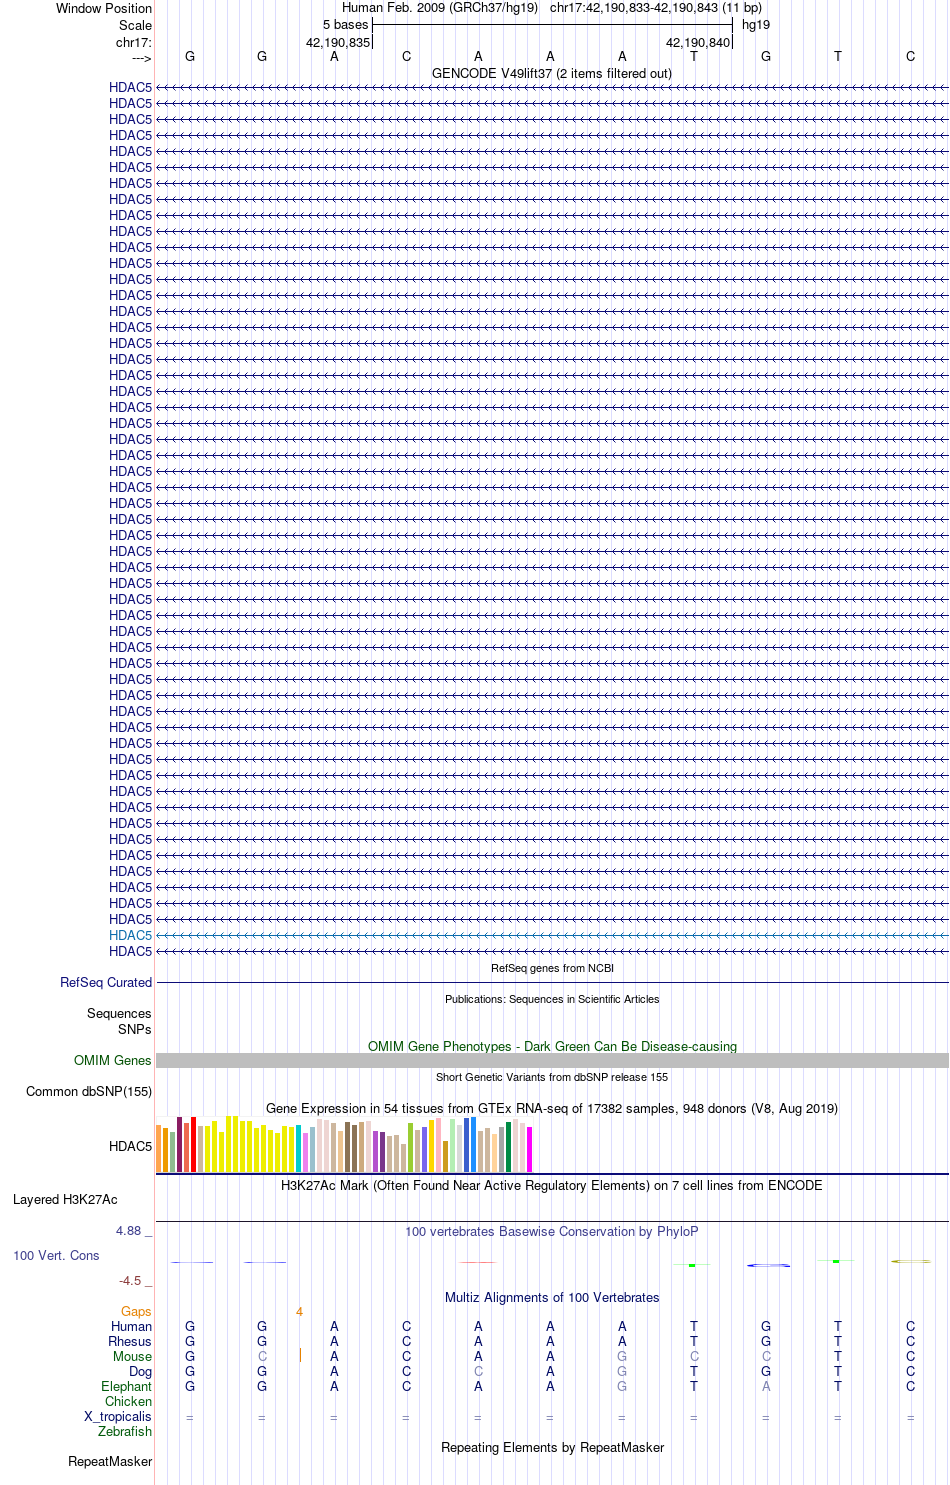
Task: Open the OMIM Genes track label
Action: click(113, 1061)
